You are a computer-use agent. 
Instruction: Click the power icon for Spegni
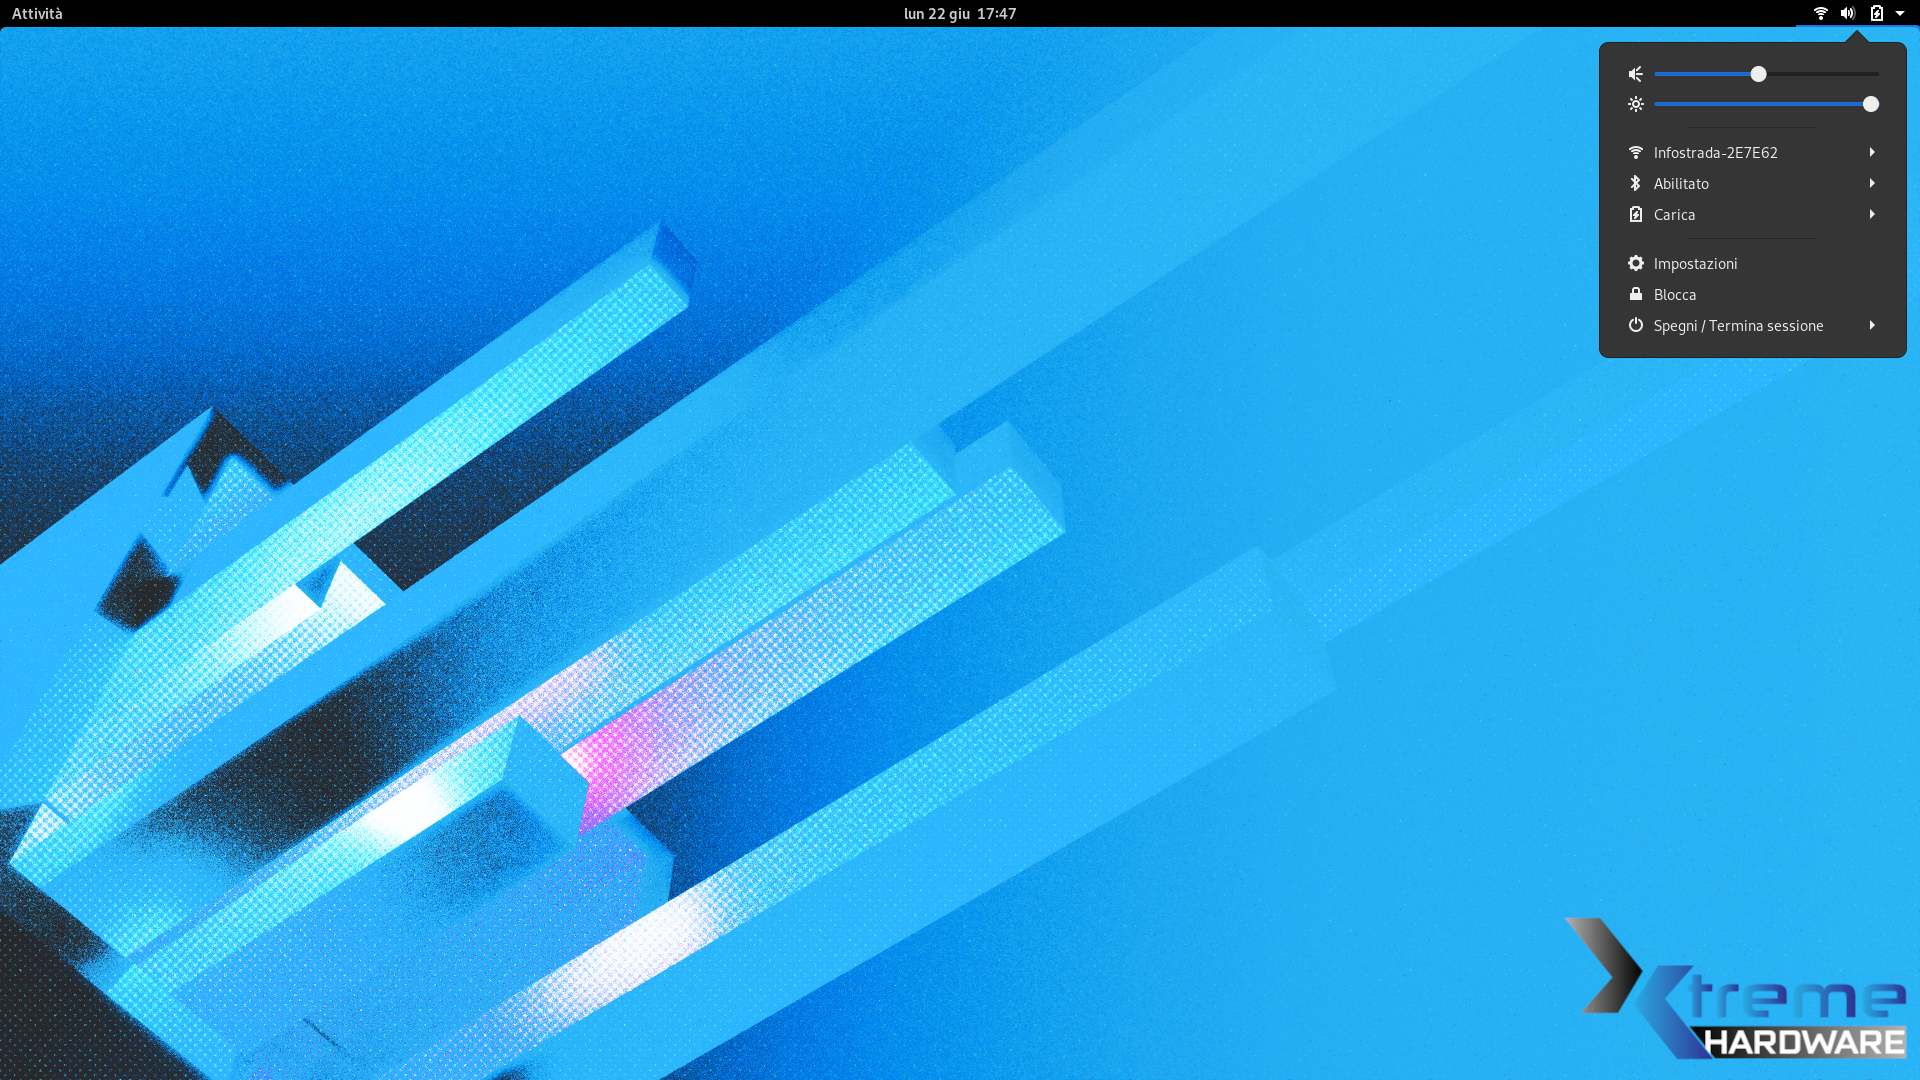[x=1636, y=325]
